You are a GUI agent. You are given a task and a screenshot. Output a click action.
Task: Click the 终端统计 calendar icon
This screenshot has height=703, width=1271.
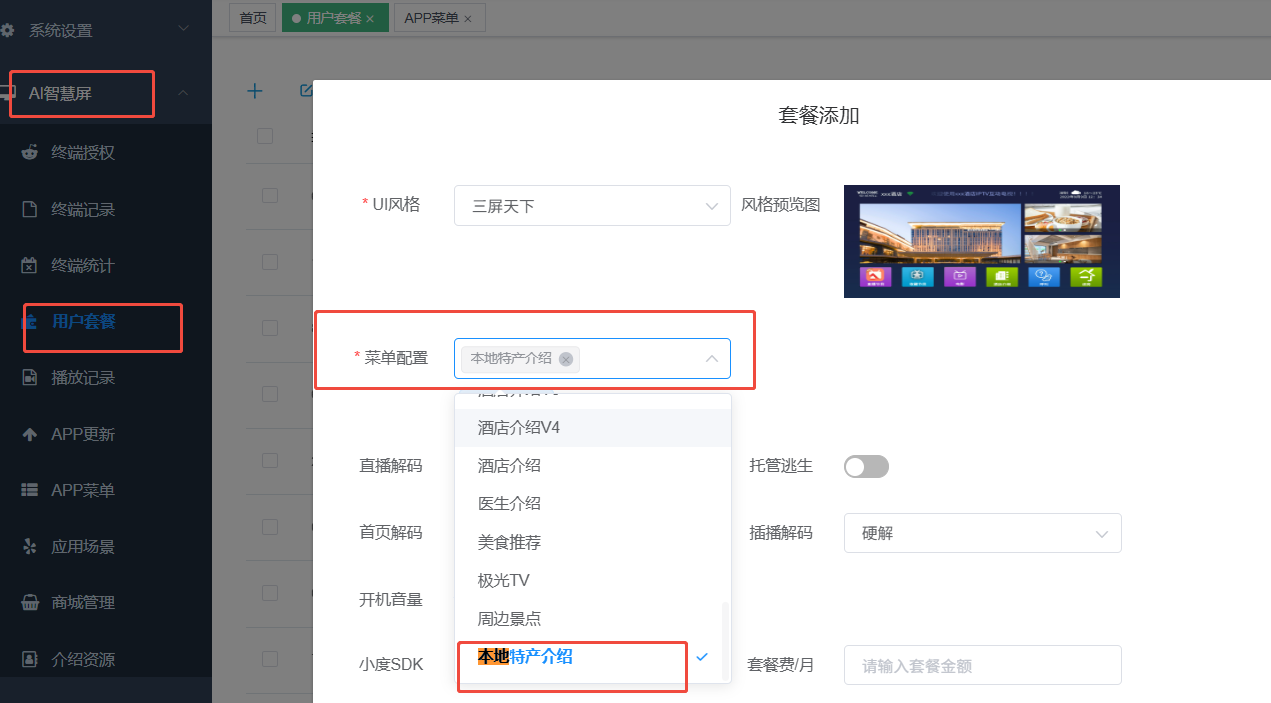30,266
